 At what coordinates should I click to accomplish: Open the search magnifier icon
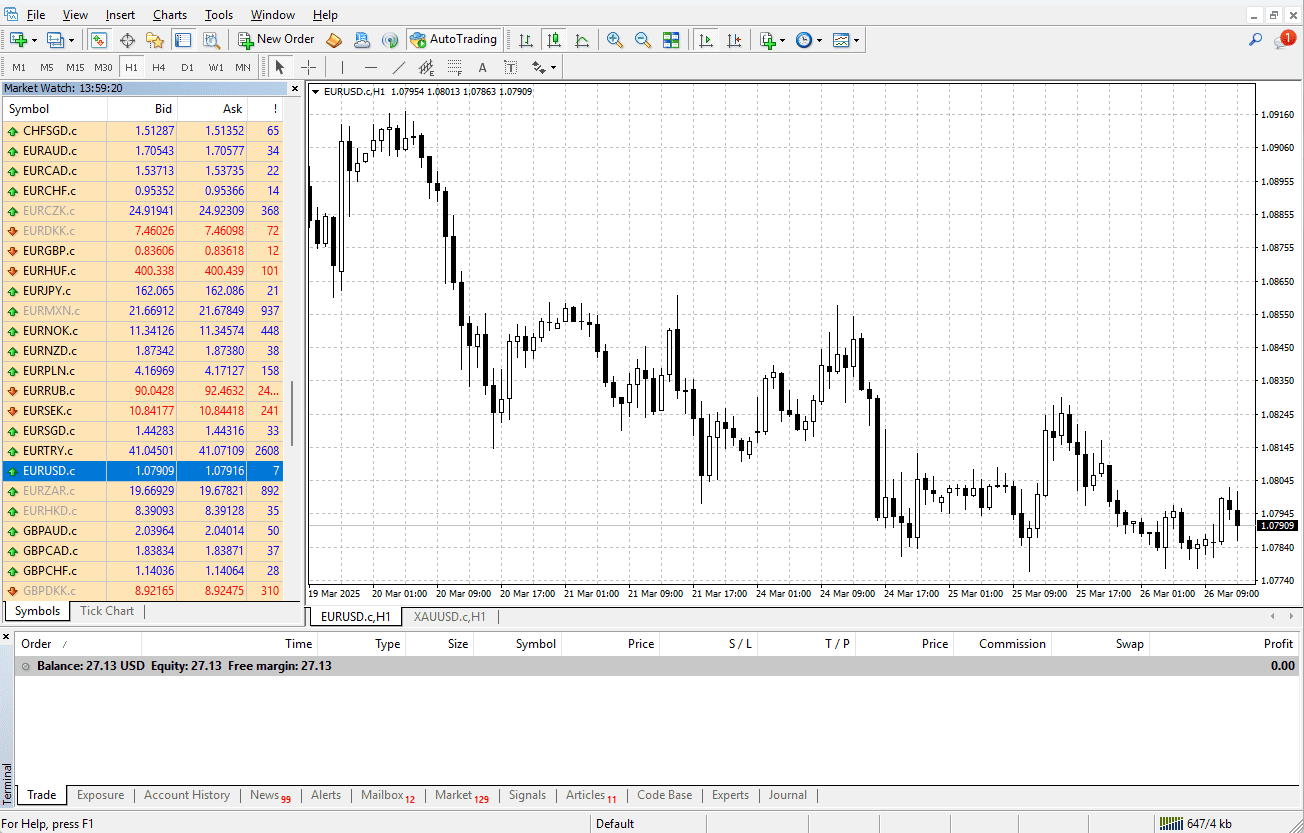[x=1256, y=40]
